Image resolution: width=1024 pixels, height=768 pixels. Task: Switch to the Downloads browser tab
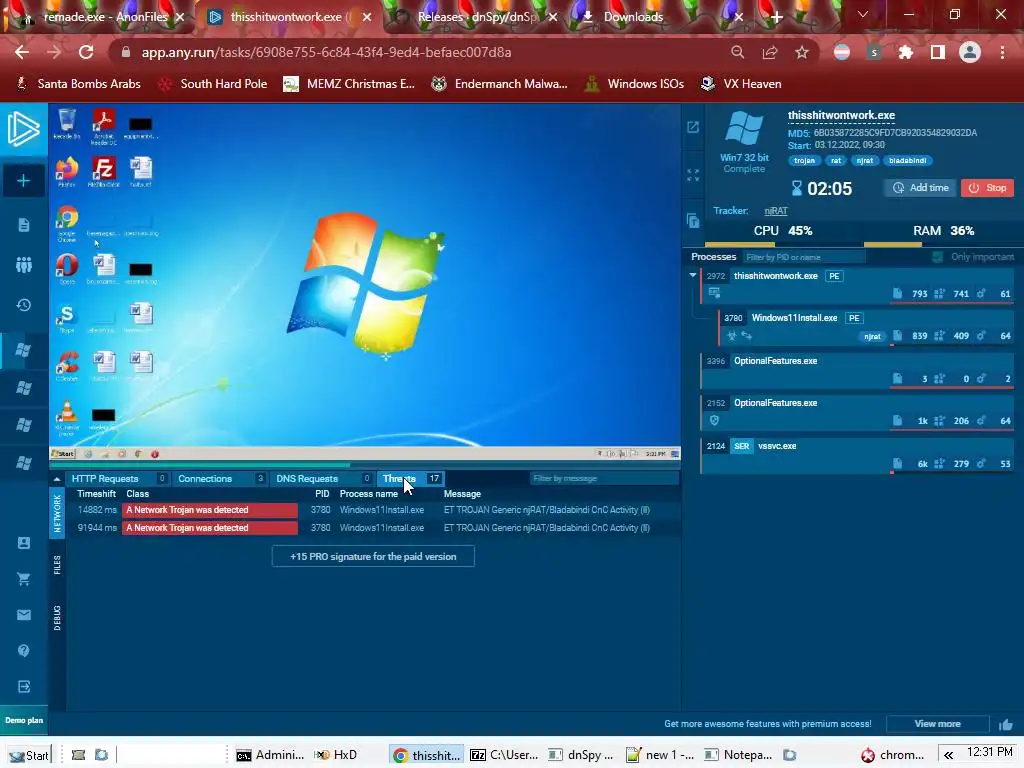(660, 17)
